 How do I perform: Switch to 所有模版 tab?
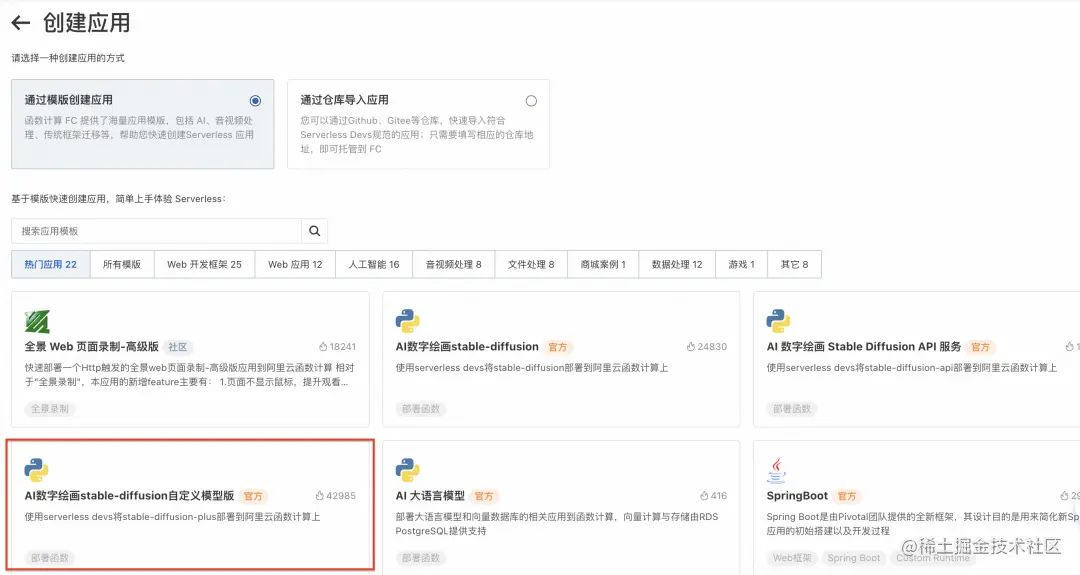click(x=122, y=264)
